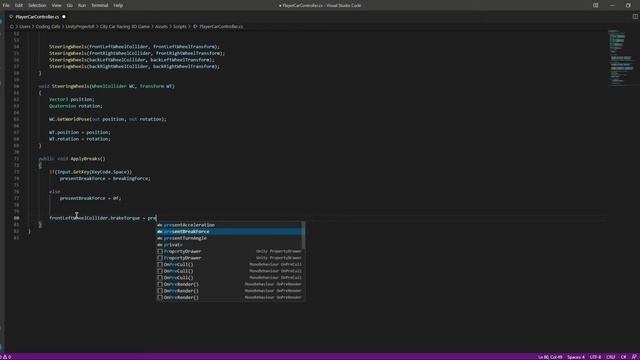
Task: Open Scripts breadcrumb segment
Action: click(x=180, y=27)
